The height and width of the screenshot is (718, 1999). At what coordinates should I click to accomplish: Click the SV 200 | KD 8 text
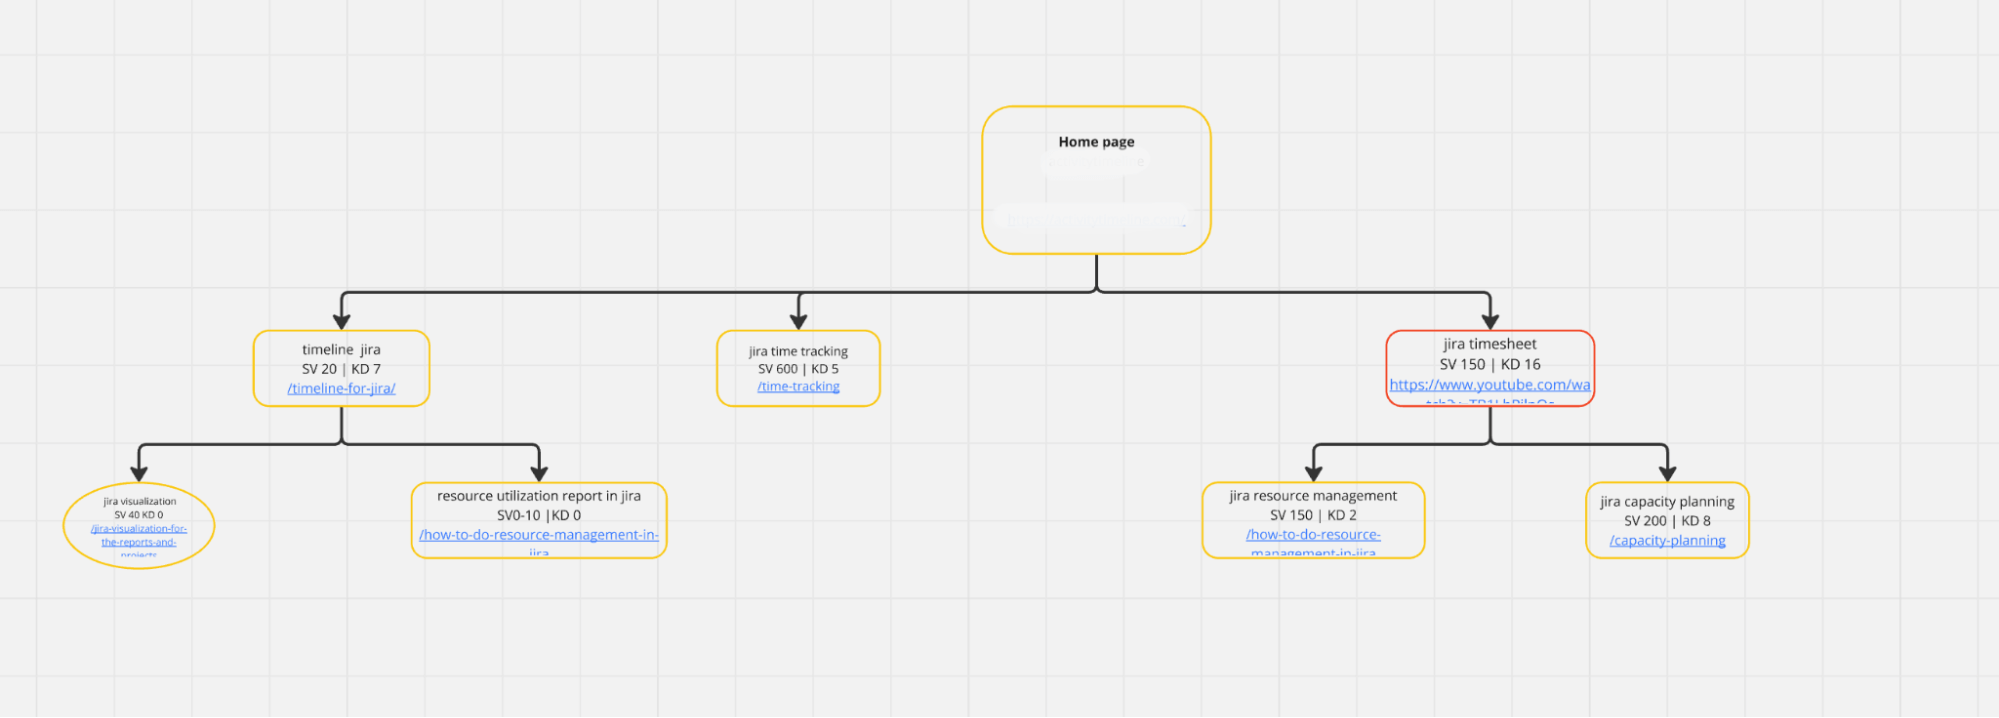tap(1667, 521)
